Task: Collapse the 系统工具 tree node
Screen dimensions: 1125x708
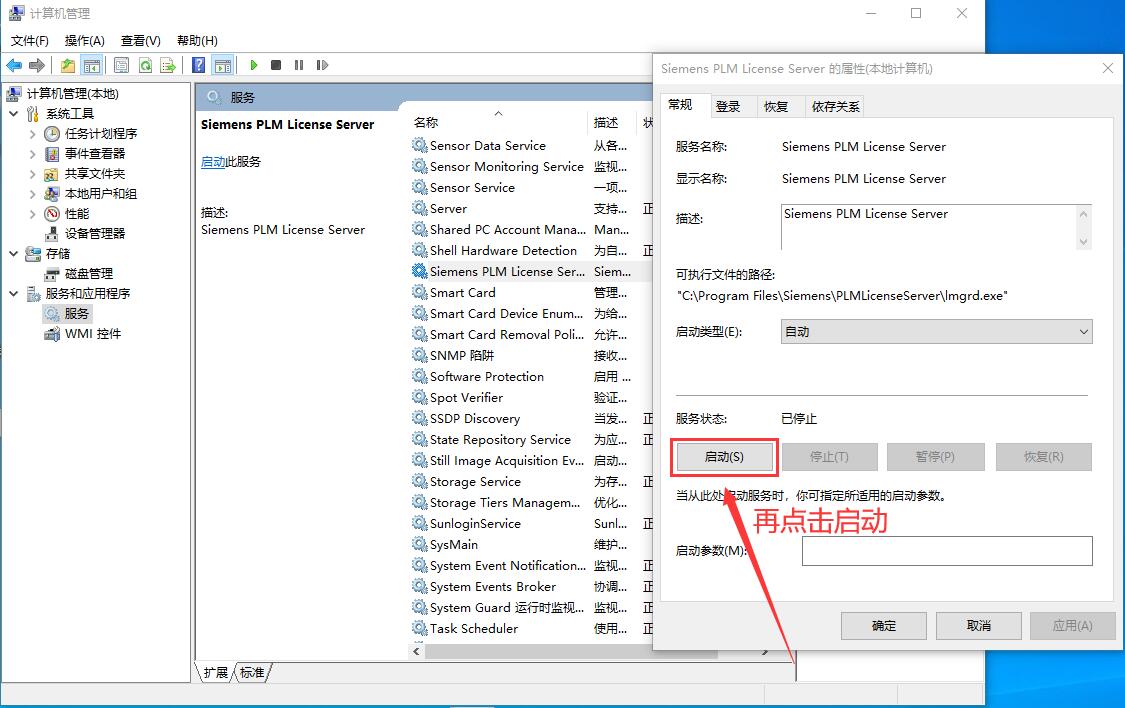Action: coord(14,114)
